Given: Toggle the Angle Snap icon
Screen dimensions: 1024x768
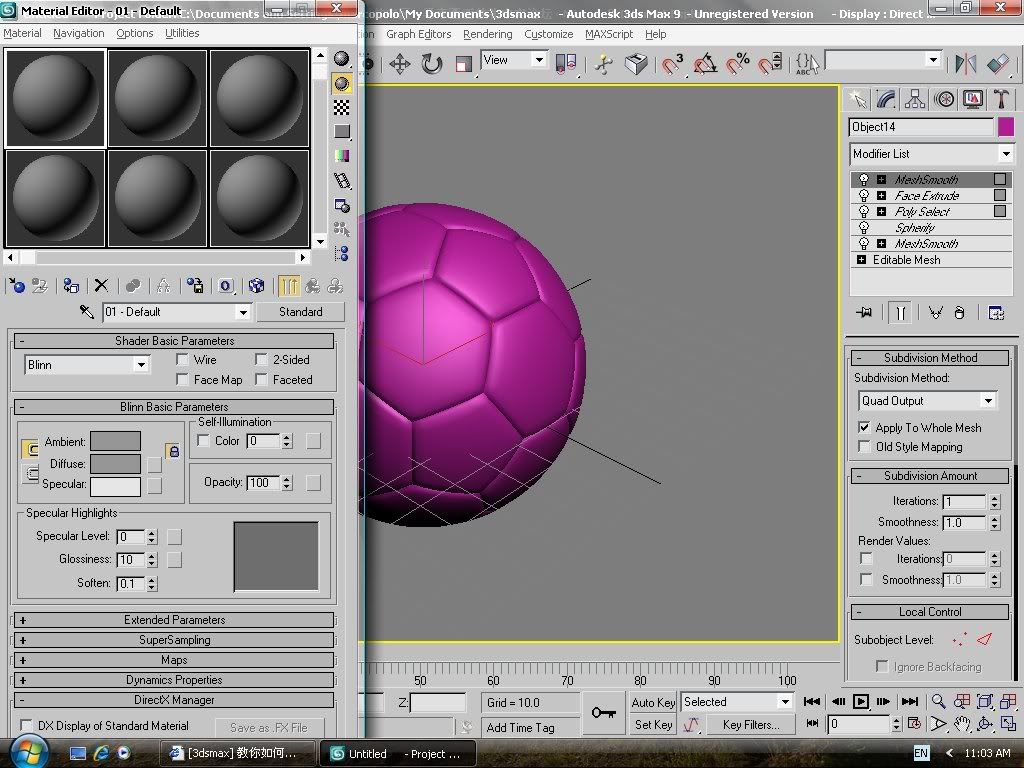Looking at the screenshot, I should coord(705,64).
